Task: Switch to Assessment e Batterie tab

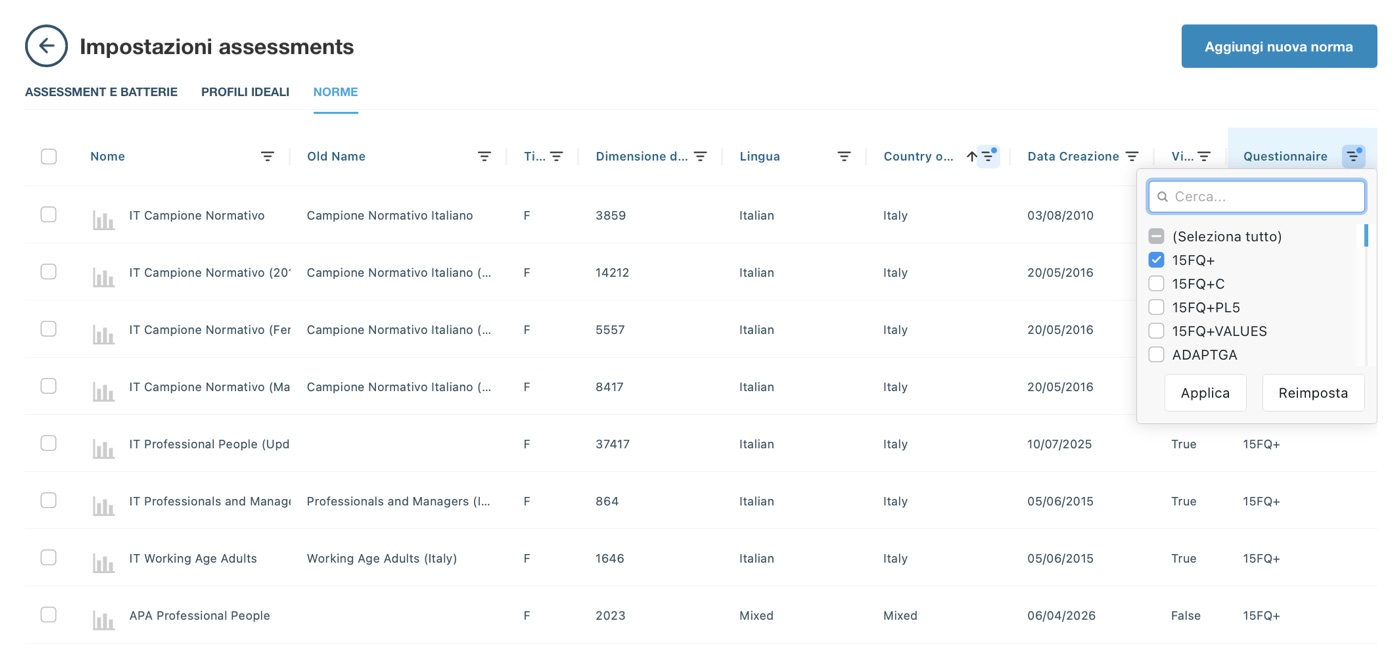Action: [x=101, y=92]
